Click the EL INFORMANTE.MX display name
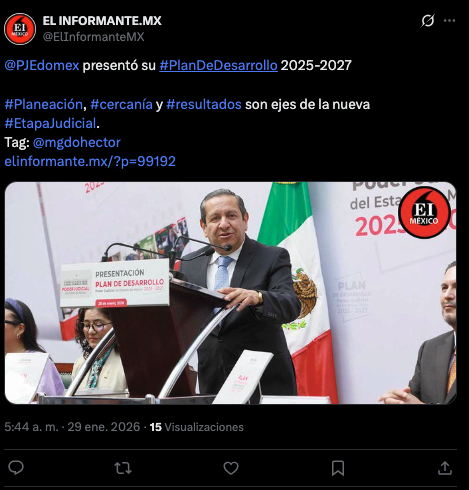The image size is (469, 490). 102,21
